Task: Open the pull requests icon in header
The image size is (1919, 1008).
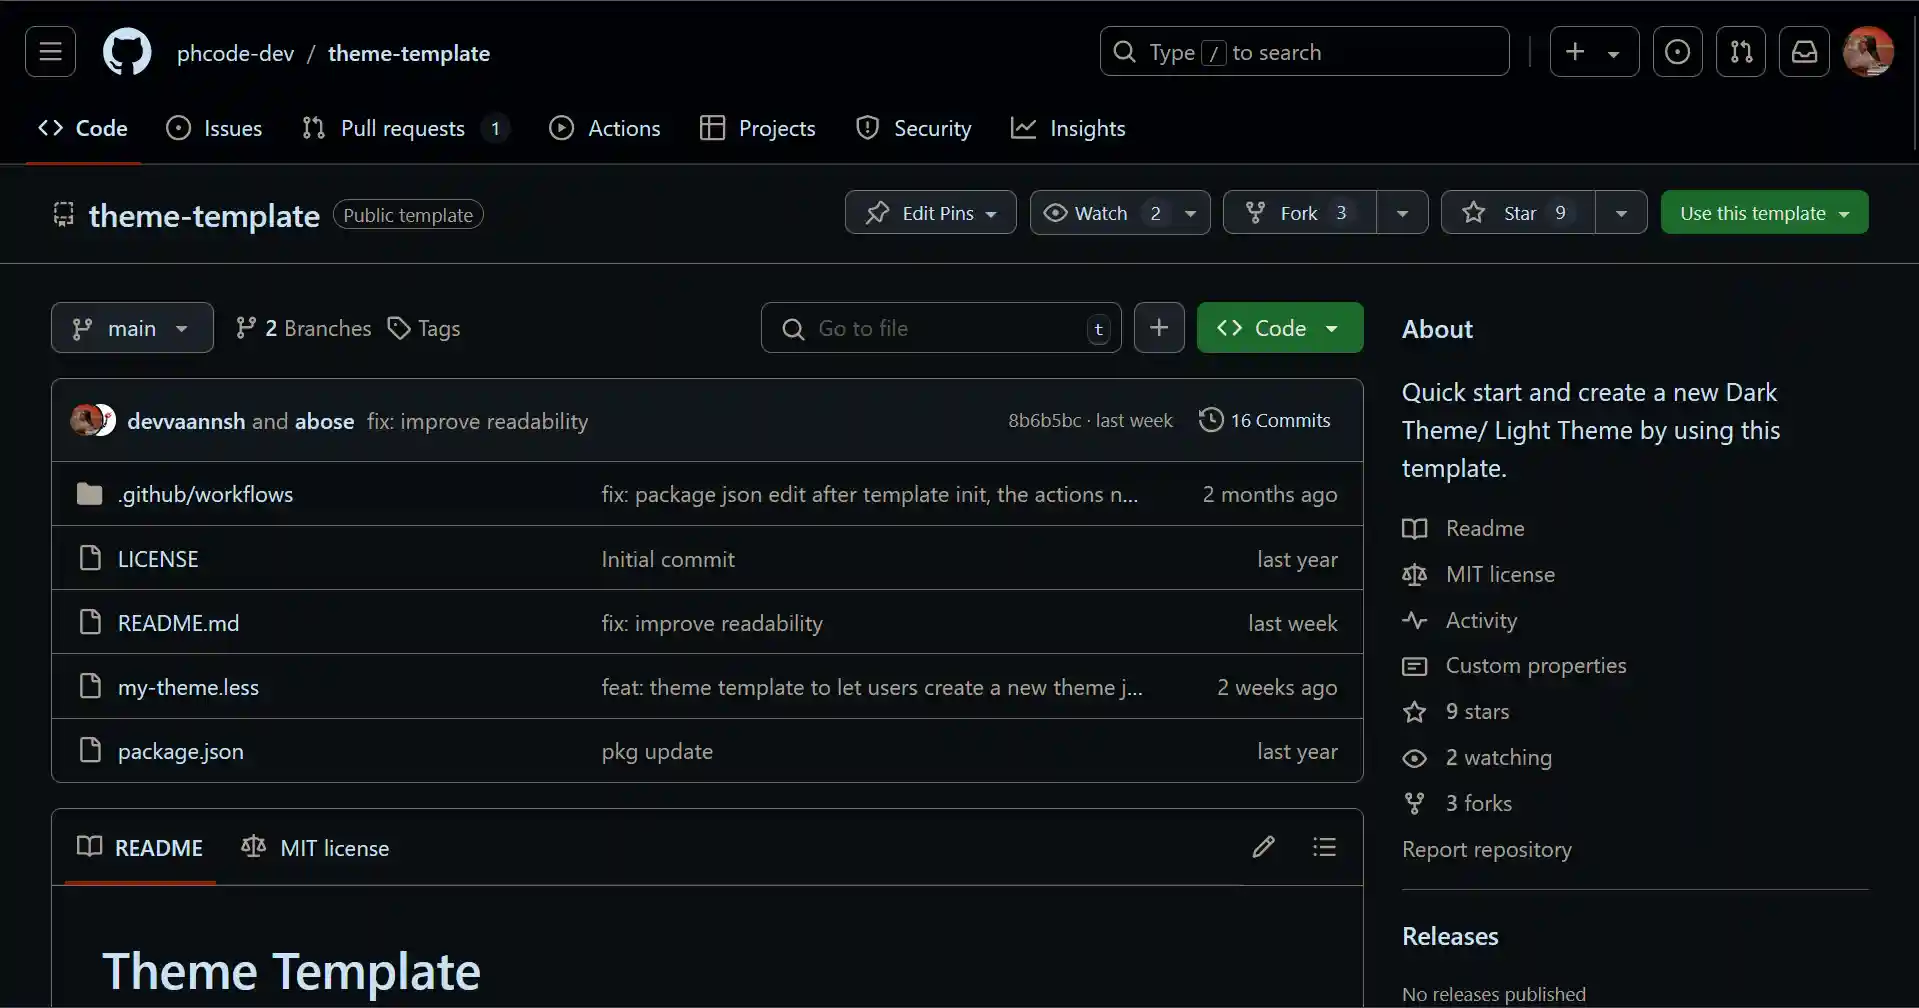Action: click(x=1741, y=52)
